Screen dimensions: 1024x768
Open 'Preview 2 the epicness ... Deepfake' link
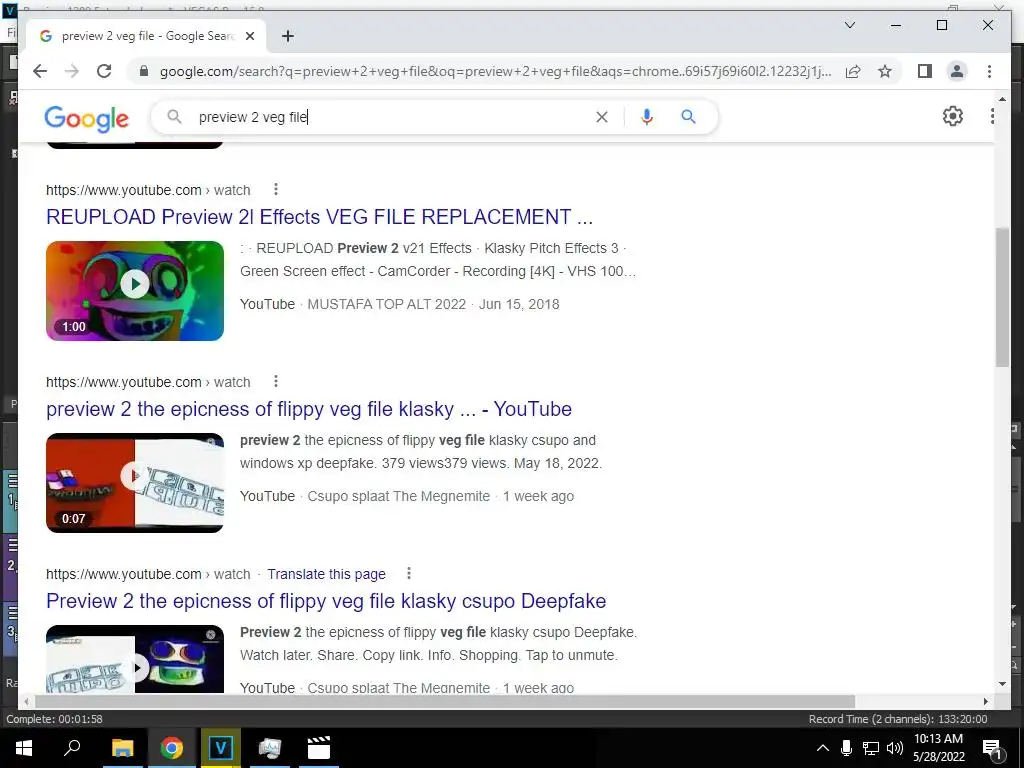click(326, 601)
